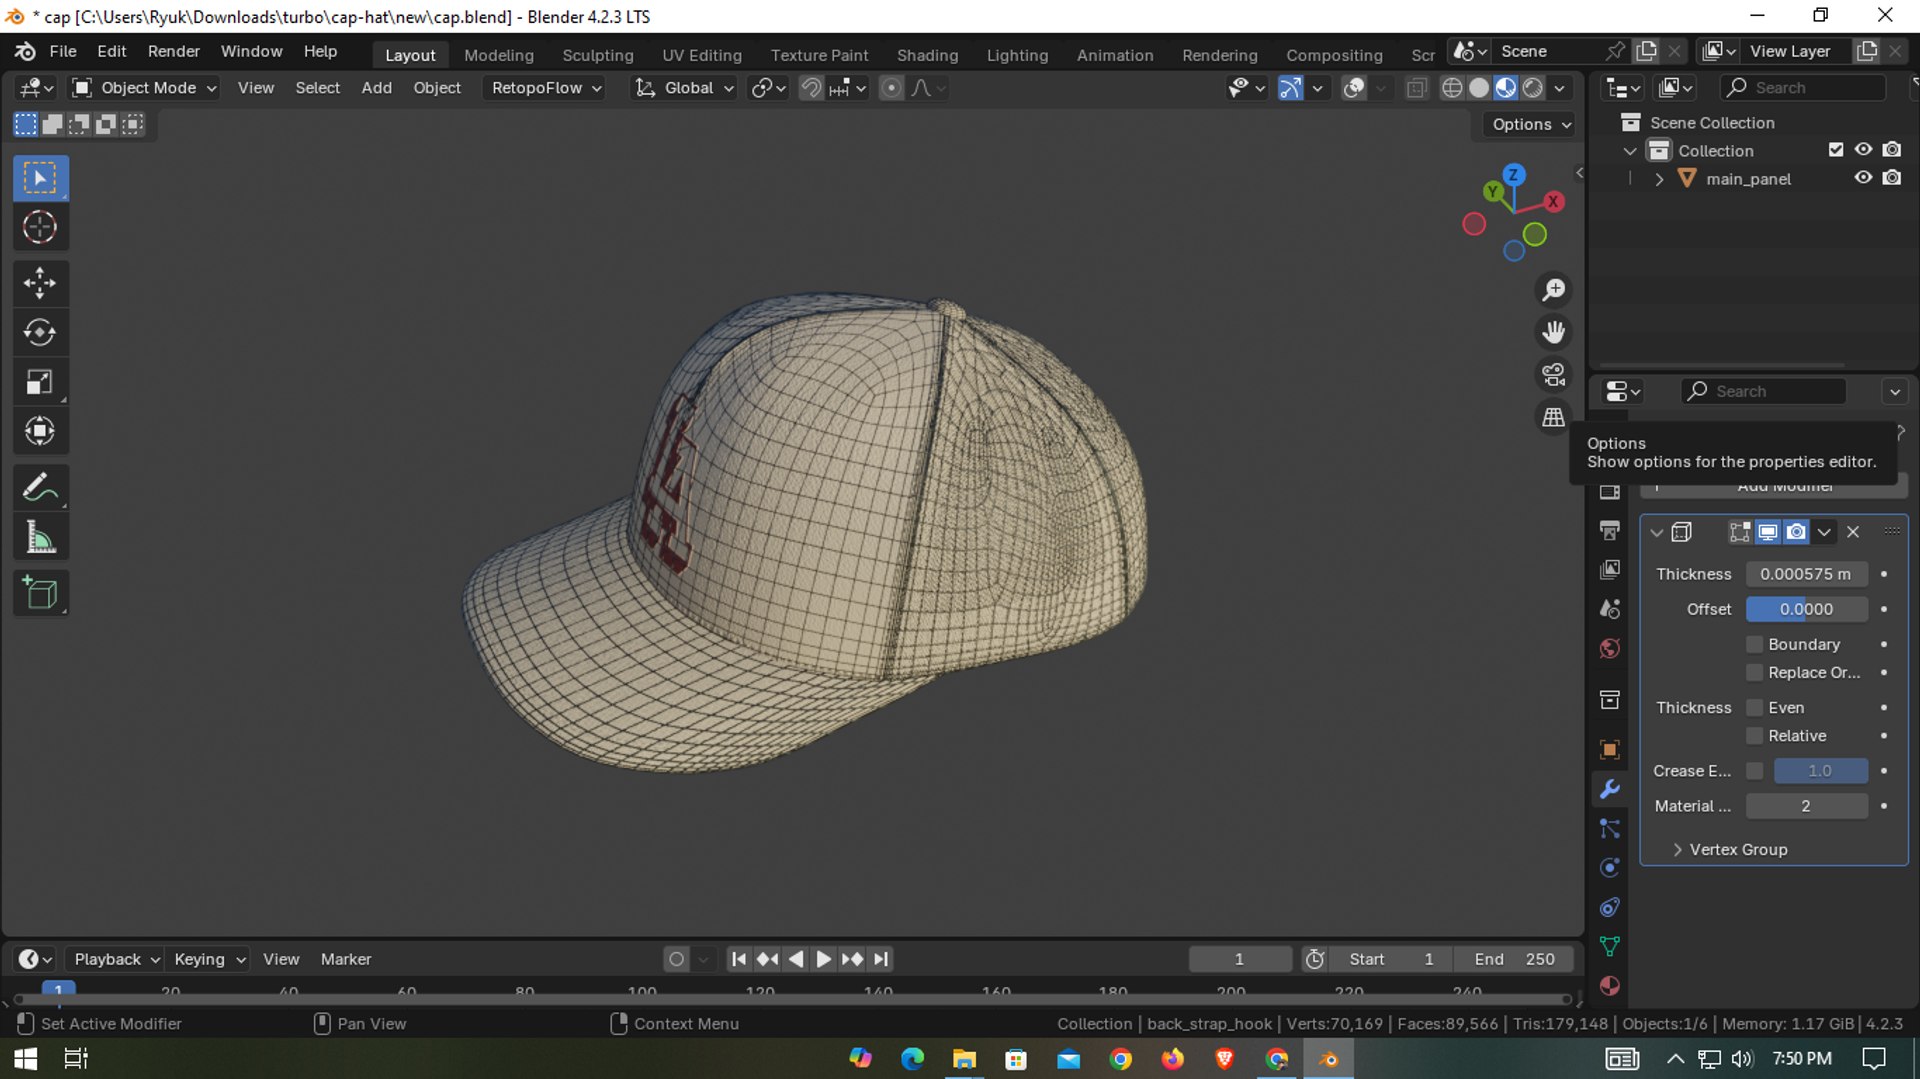Click the Pan view hand icon
This screenshot has width=1920, height=1079.
pyautogui.click(x=1553, y=332)
